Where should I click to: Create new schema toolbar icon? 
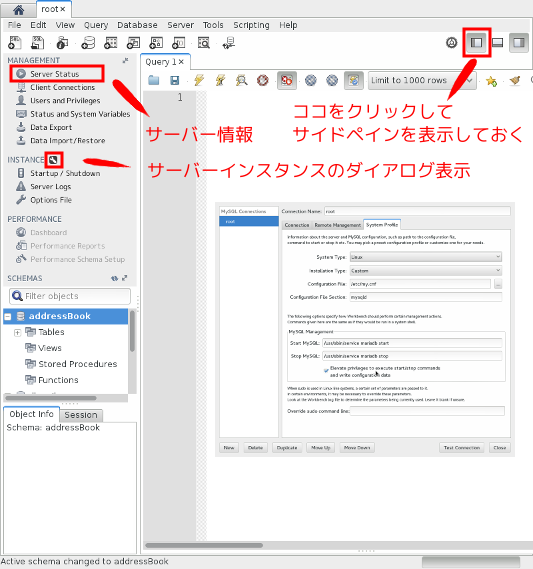pos(88,43)
